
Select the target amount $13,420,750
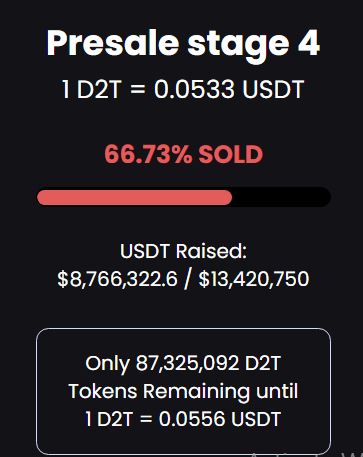pos(254,279)
